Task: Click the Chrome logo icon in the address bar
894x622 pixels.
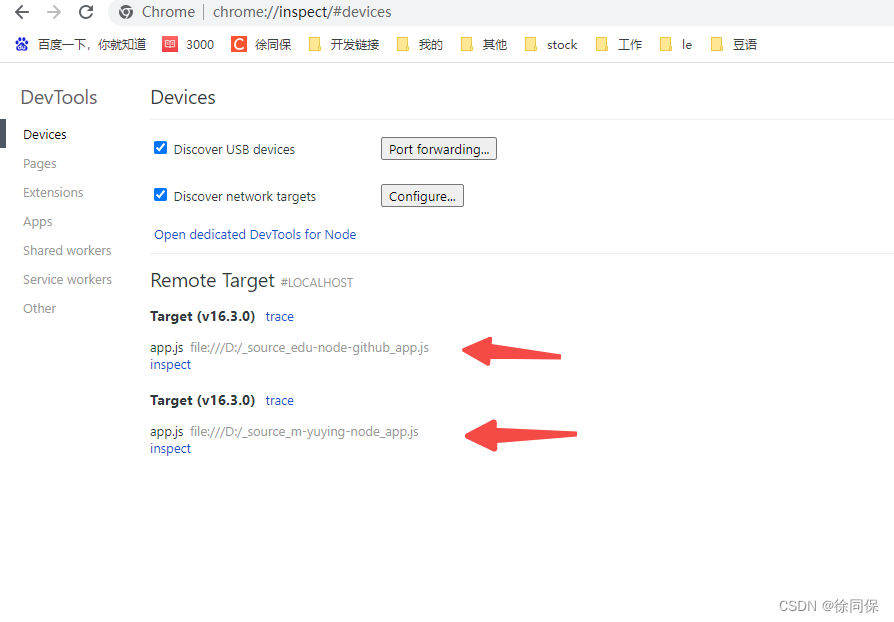Action: click(126, 12)
